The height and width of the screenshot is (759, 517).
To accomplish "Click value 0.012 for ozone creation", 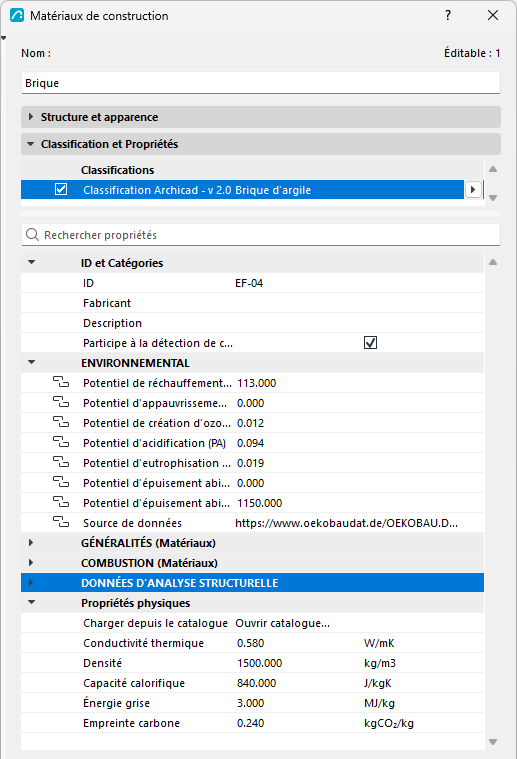I will 250,423.
